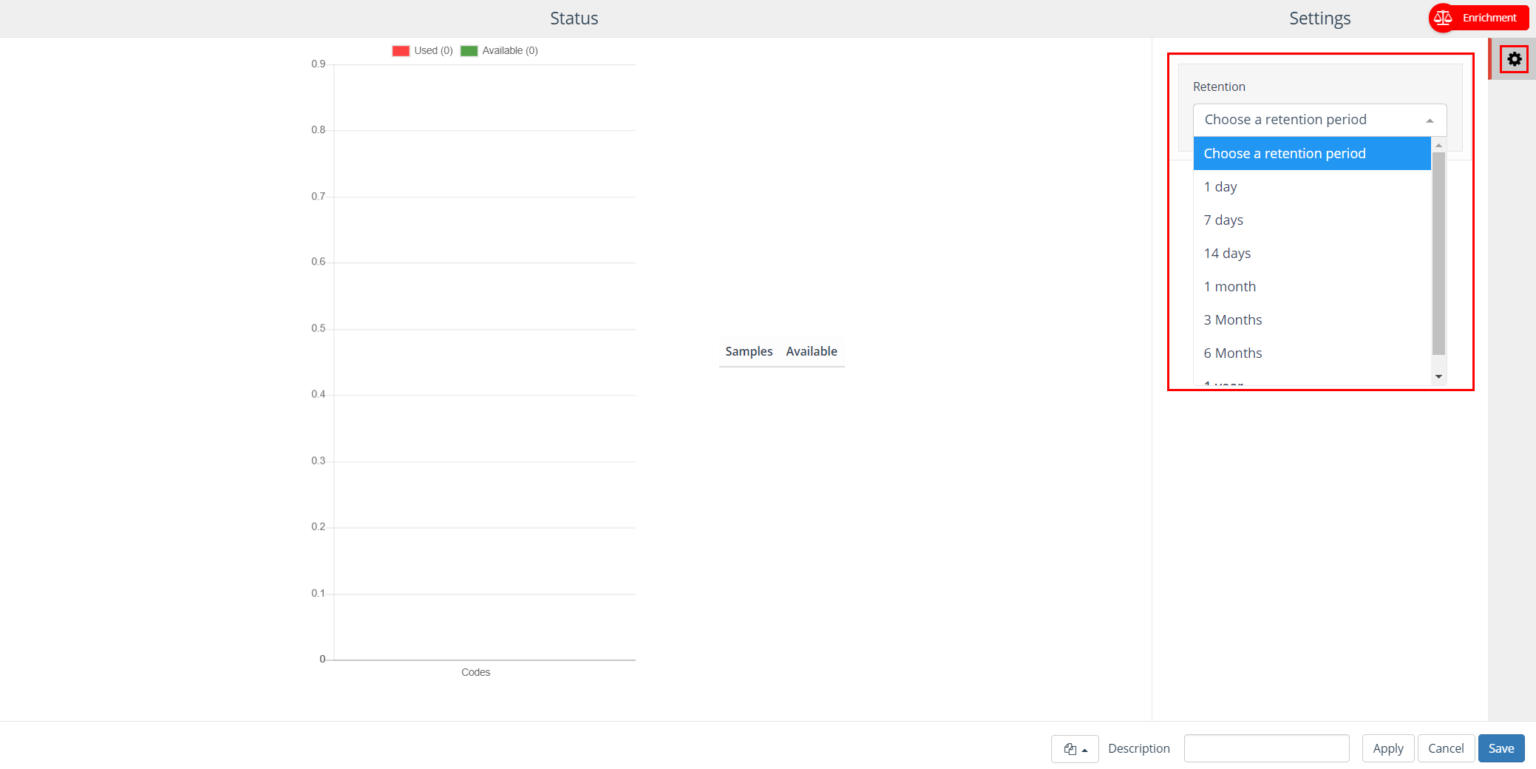Image resolution: width=1536 pixels, height=769 pixels.
Task: Click the Samples column header
Action: coord(749,352)
